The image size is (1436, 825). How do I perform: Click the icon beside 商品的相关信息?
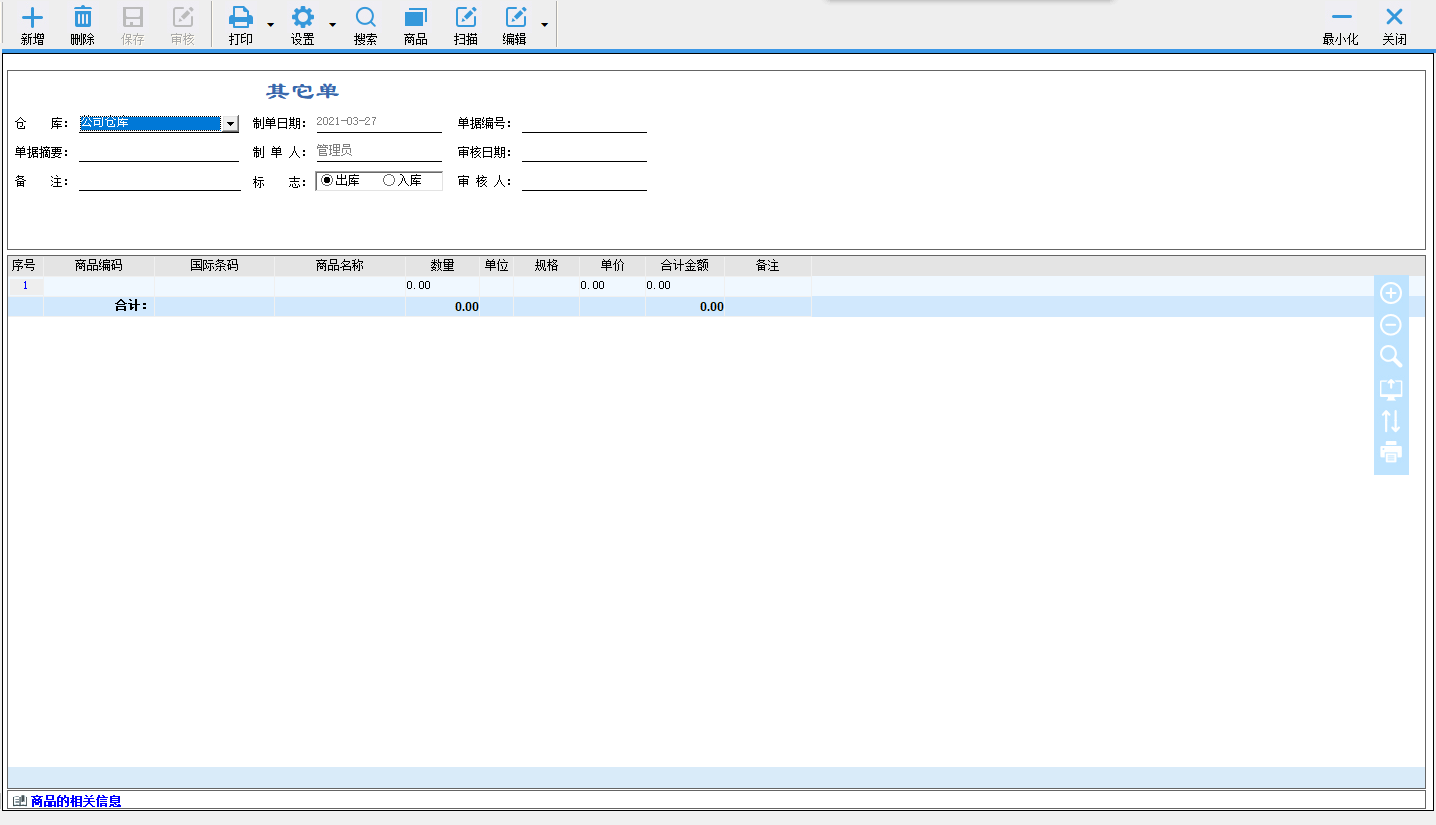(20, 801)
